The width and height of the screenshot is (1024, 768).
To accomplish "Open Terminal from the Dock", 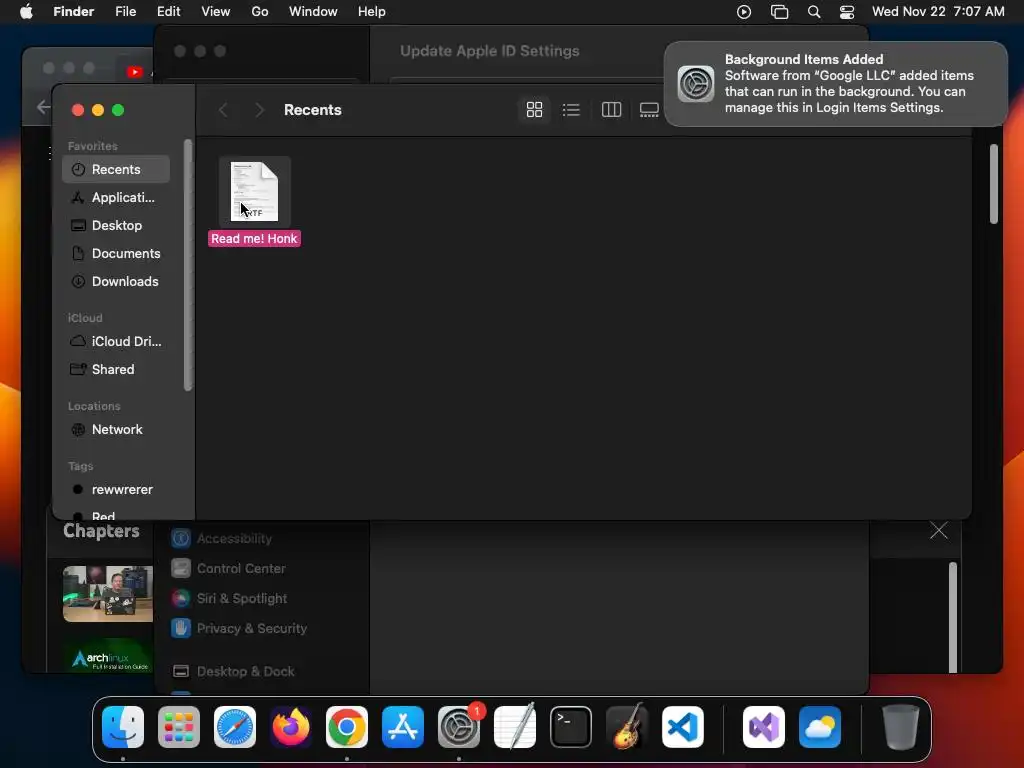I will [x=571, y=727].
